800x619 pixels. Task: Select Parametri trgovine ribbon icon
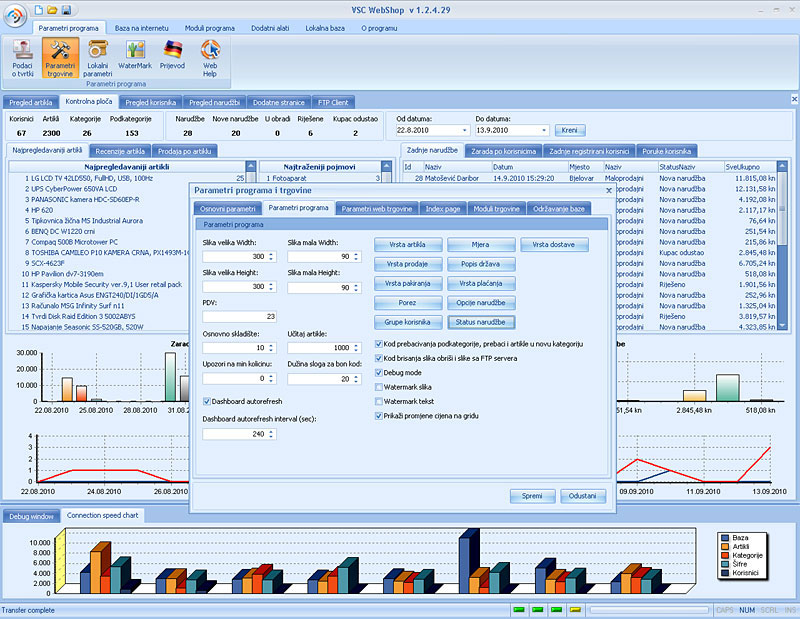click(60, 58)
